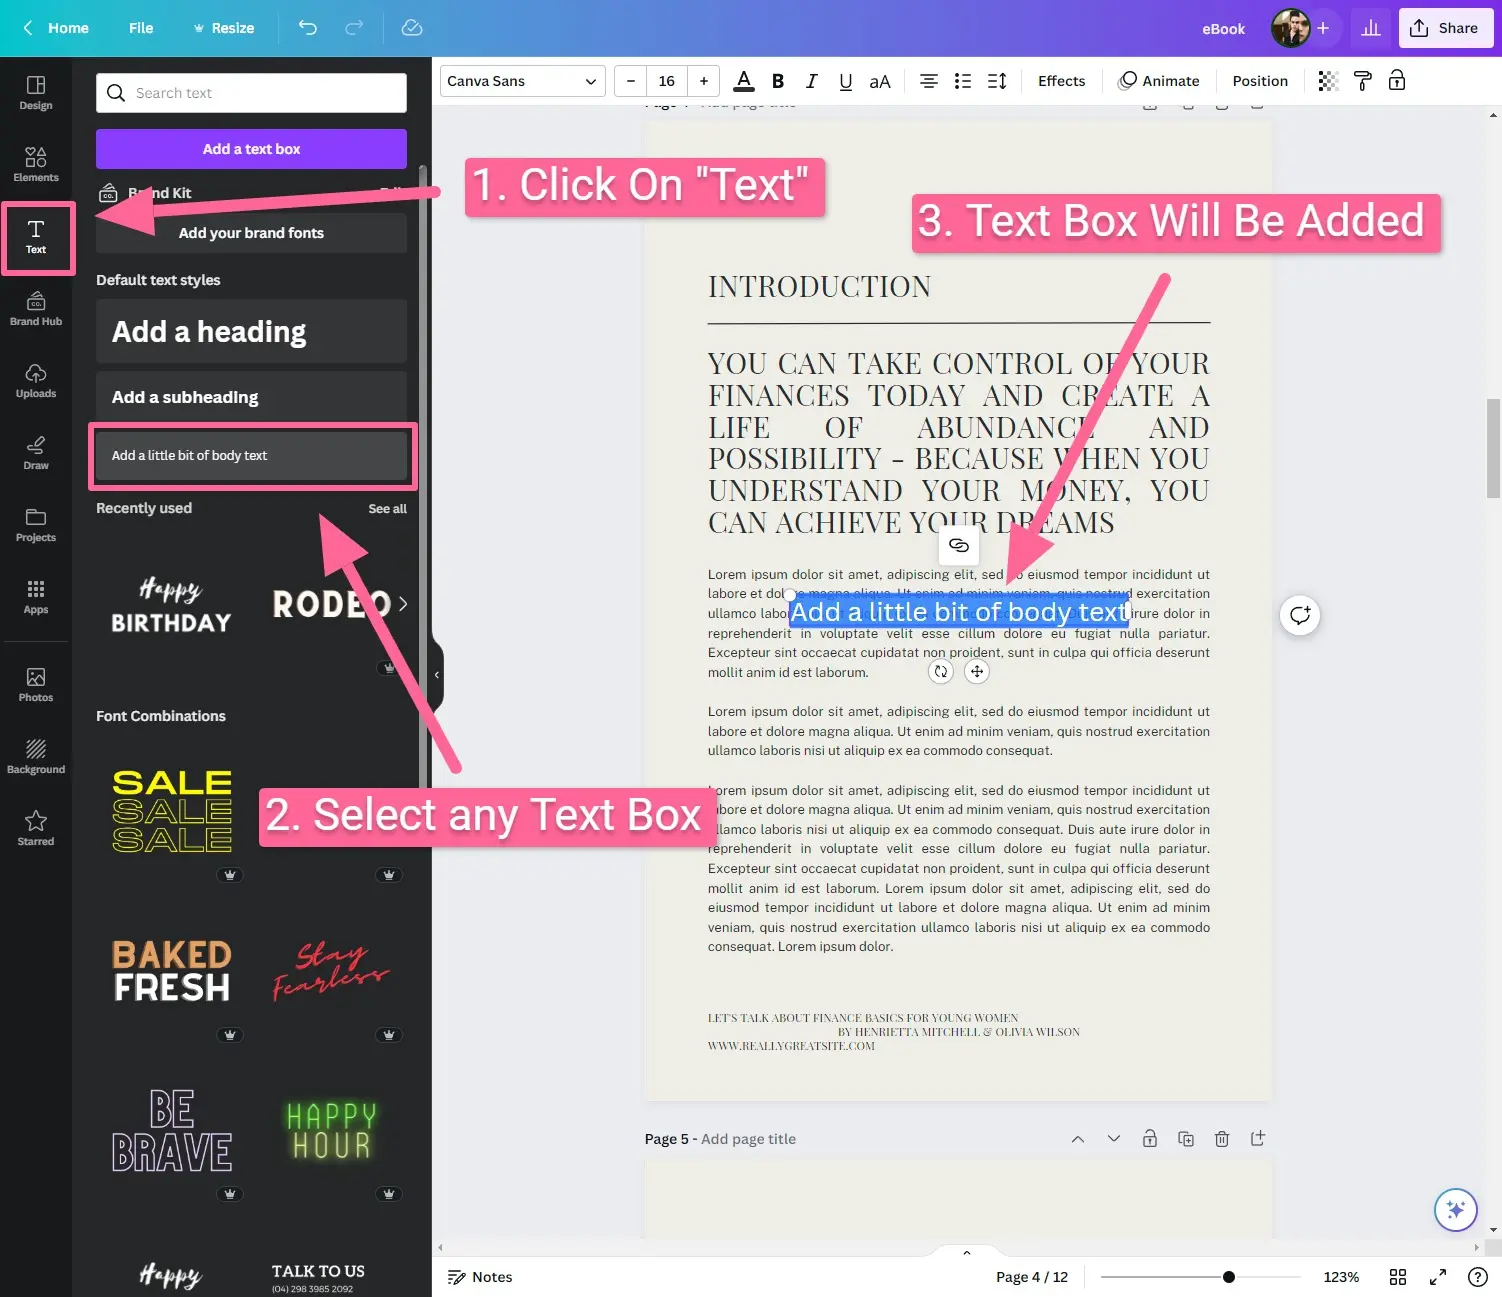Decrease font size with minus
Viewport: 1502px width, 1297px height.
pyautogui.click(x=630, y=81)
